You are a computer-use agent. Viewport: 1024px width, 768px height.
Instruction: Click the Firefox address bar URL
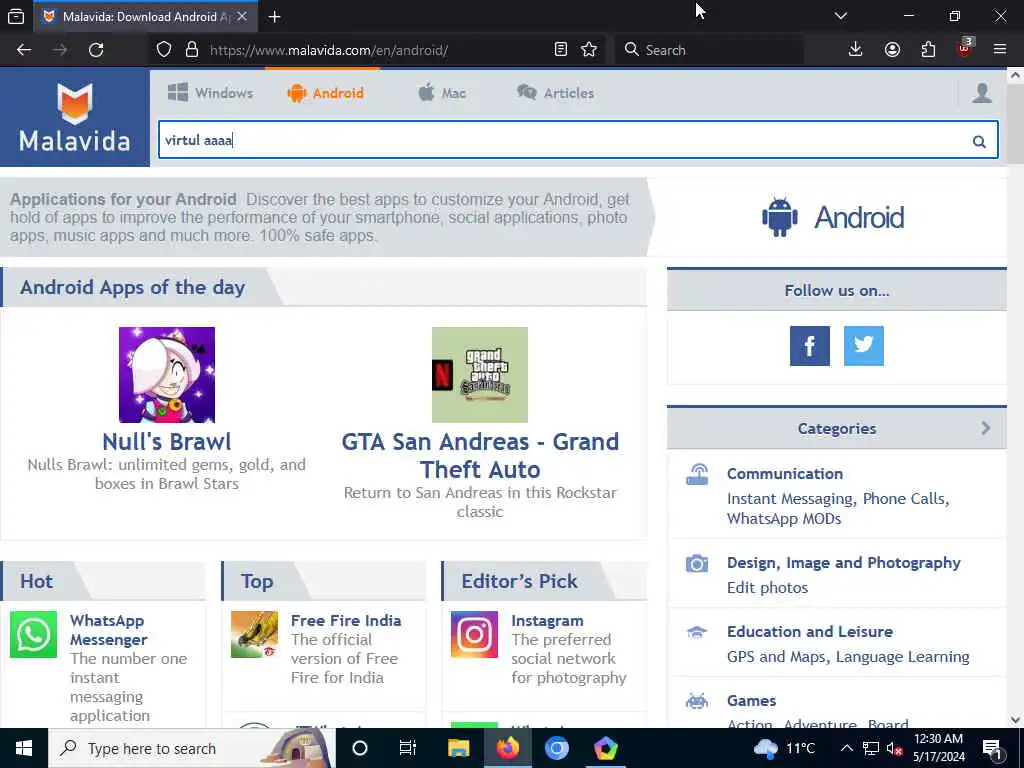tap(328, 50)
